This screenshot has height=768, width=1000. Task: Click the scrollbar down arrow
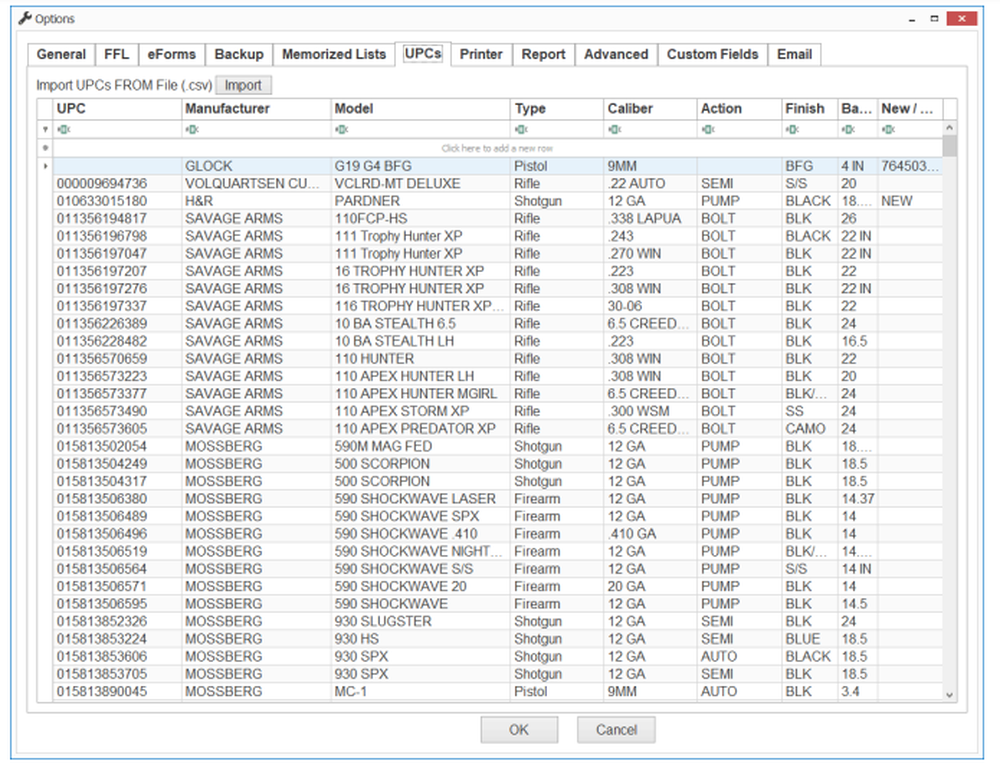point(950,695)
